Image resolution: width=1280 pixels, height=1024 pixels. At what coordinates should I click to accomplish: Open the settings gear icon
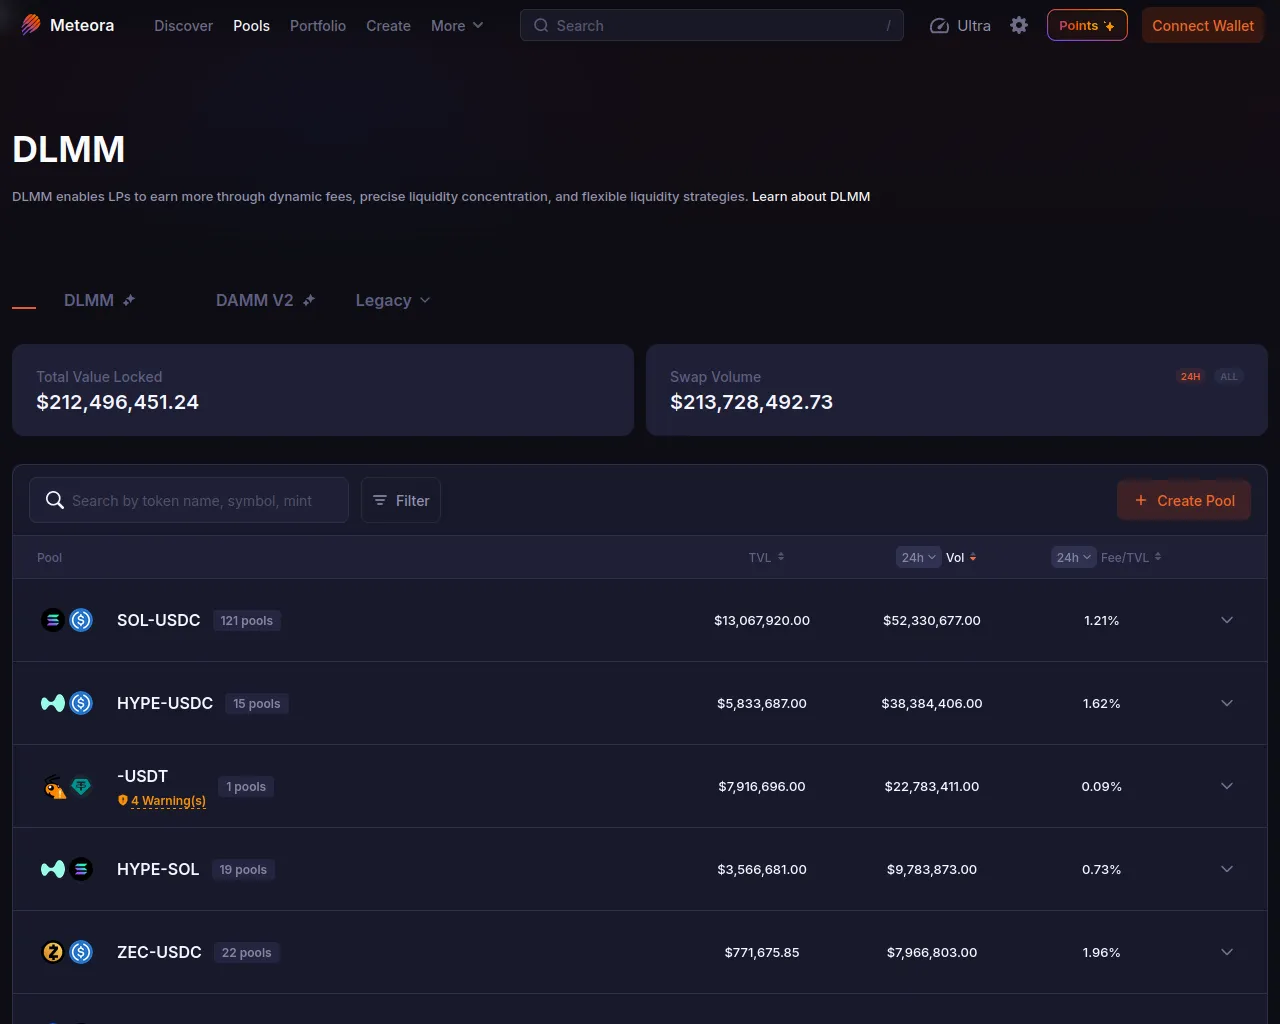[x=1019, y=25]
